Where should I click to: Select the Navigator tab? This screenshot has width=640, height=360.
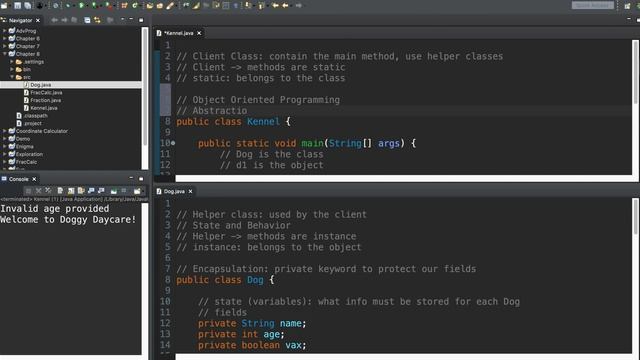pyautogui.click(x=20, y=20)
